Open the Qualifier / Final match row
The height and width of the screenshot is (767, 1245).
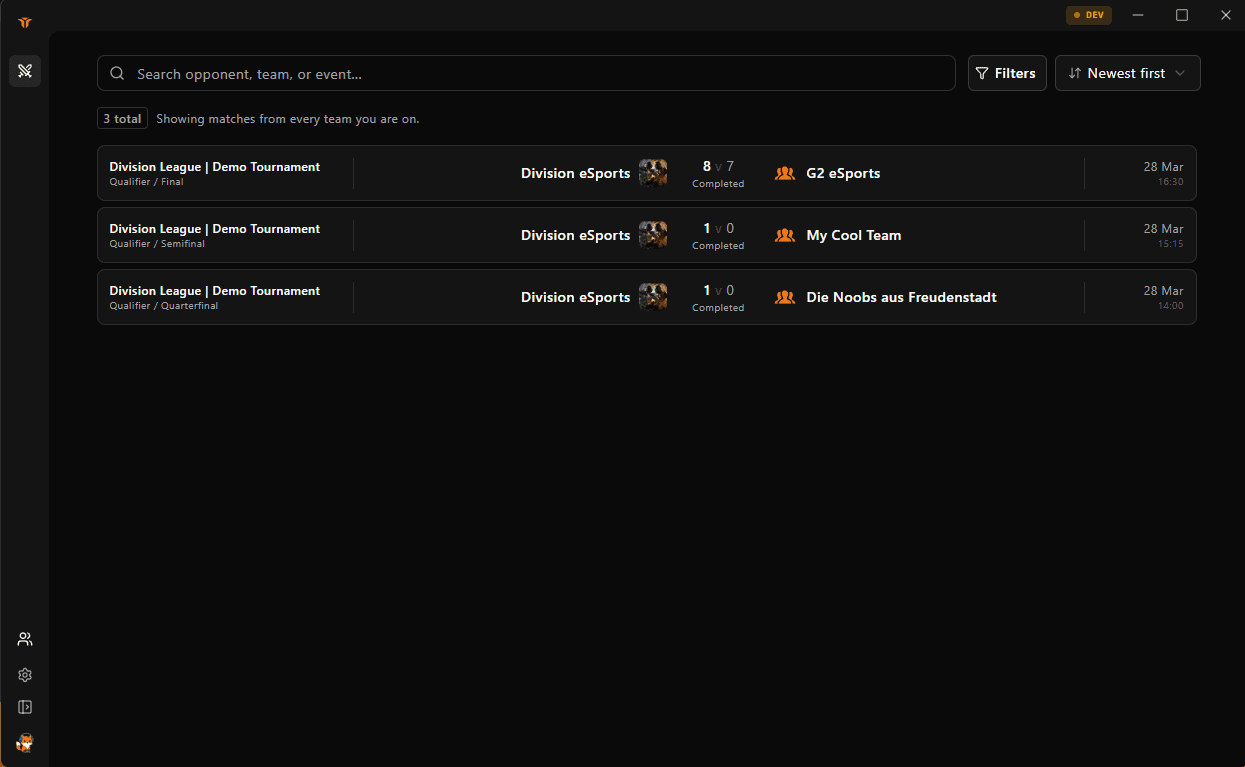(646, 173)
